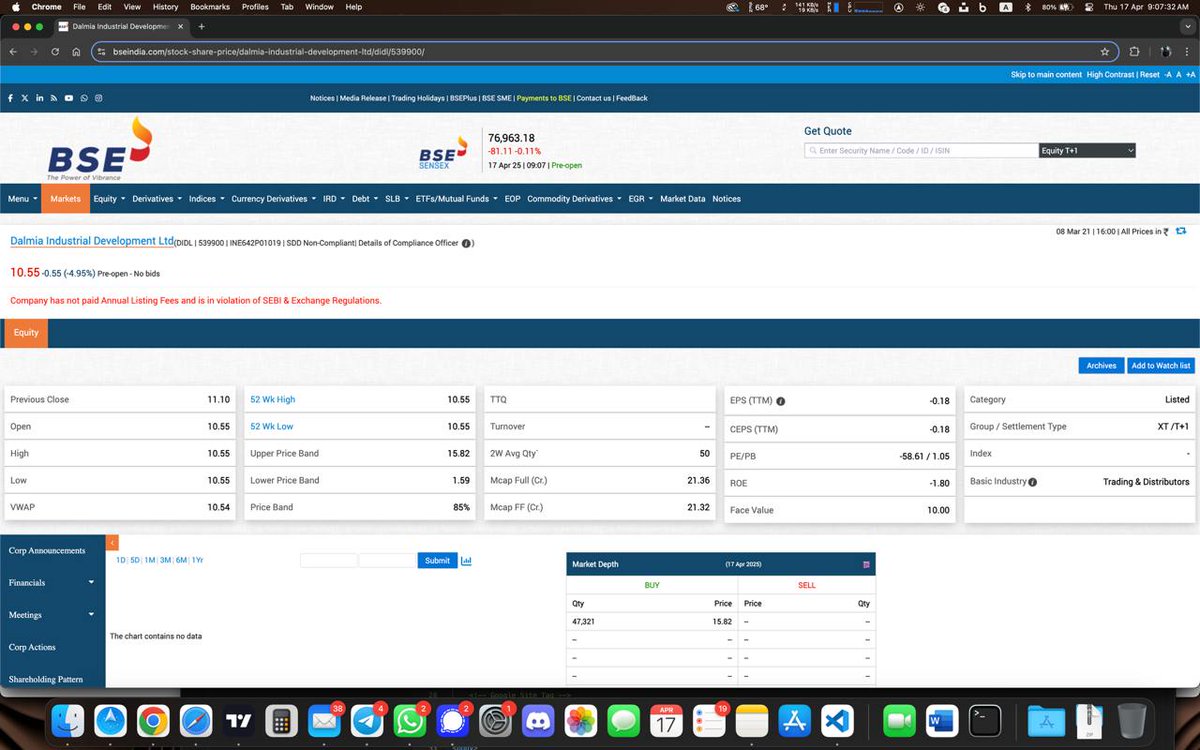The image size is (1200, 750).
Task: Open new Chrome tab
Action: (x=201, y=27)
